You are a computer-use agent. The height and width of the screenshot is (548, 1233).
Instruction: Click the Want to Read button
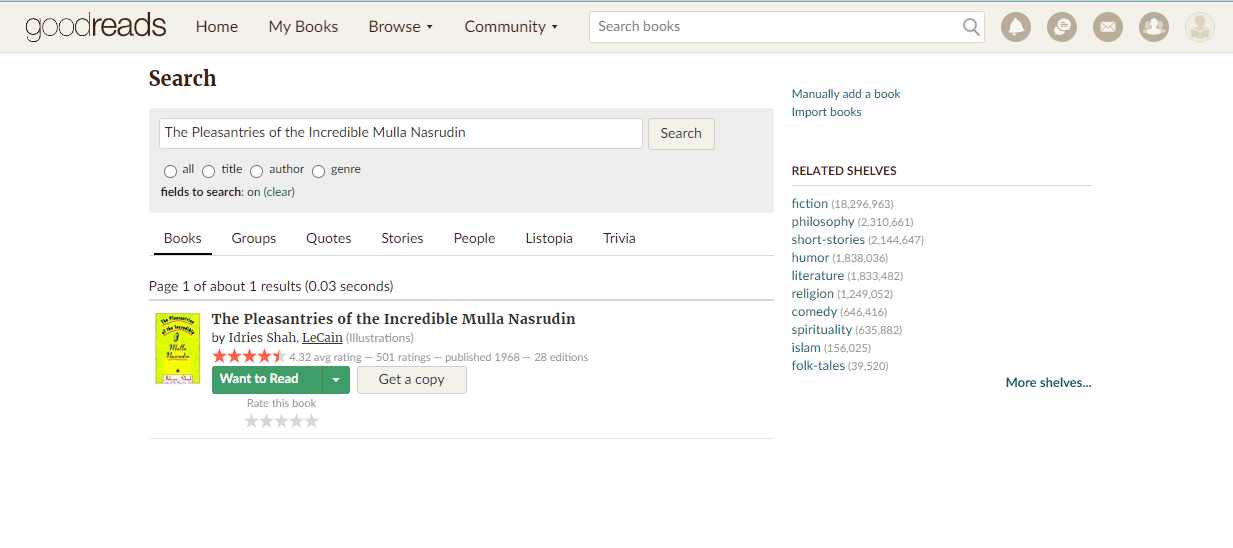[x=267, y=380]
